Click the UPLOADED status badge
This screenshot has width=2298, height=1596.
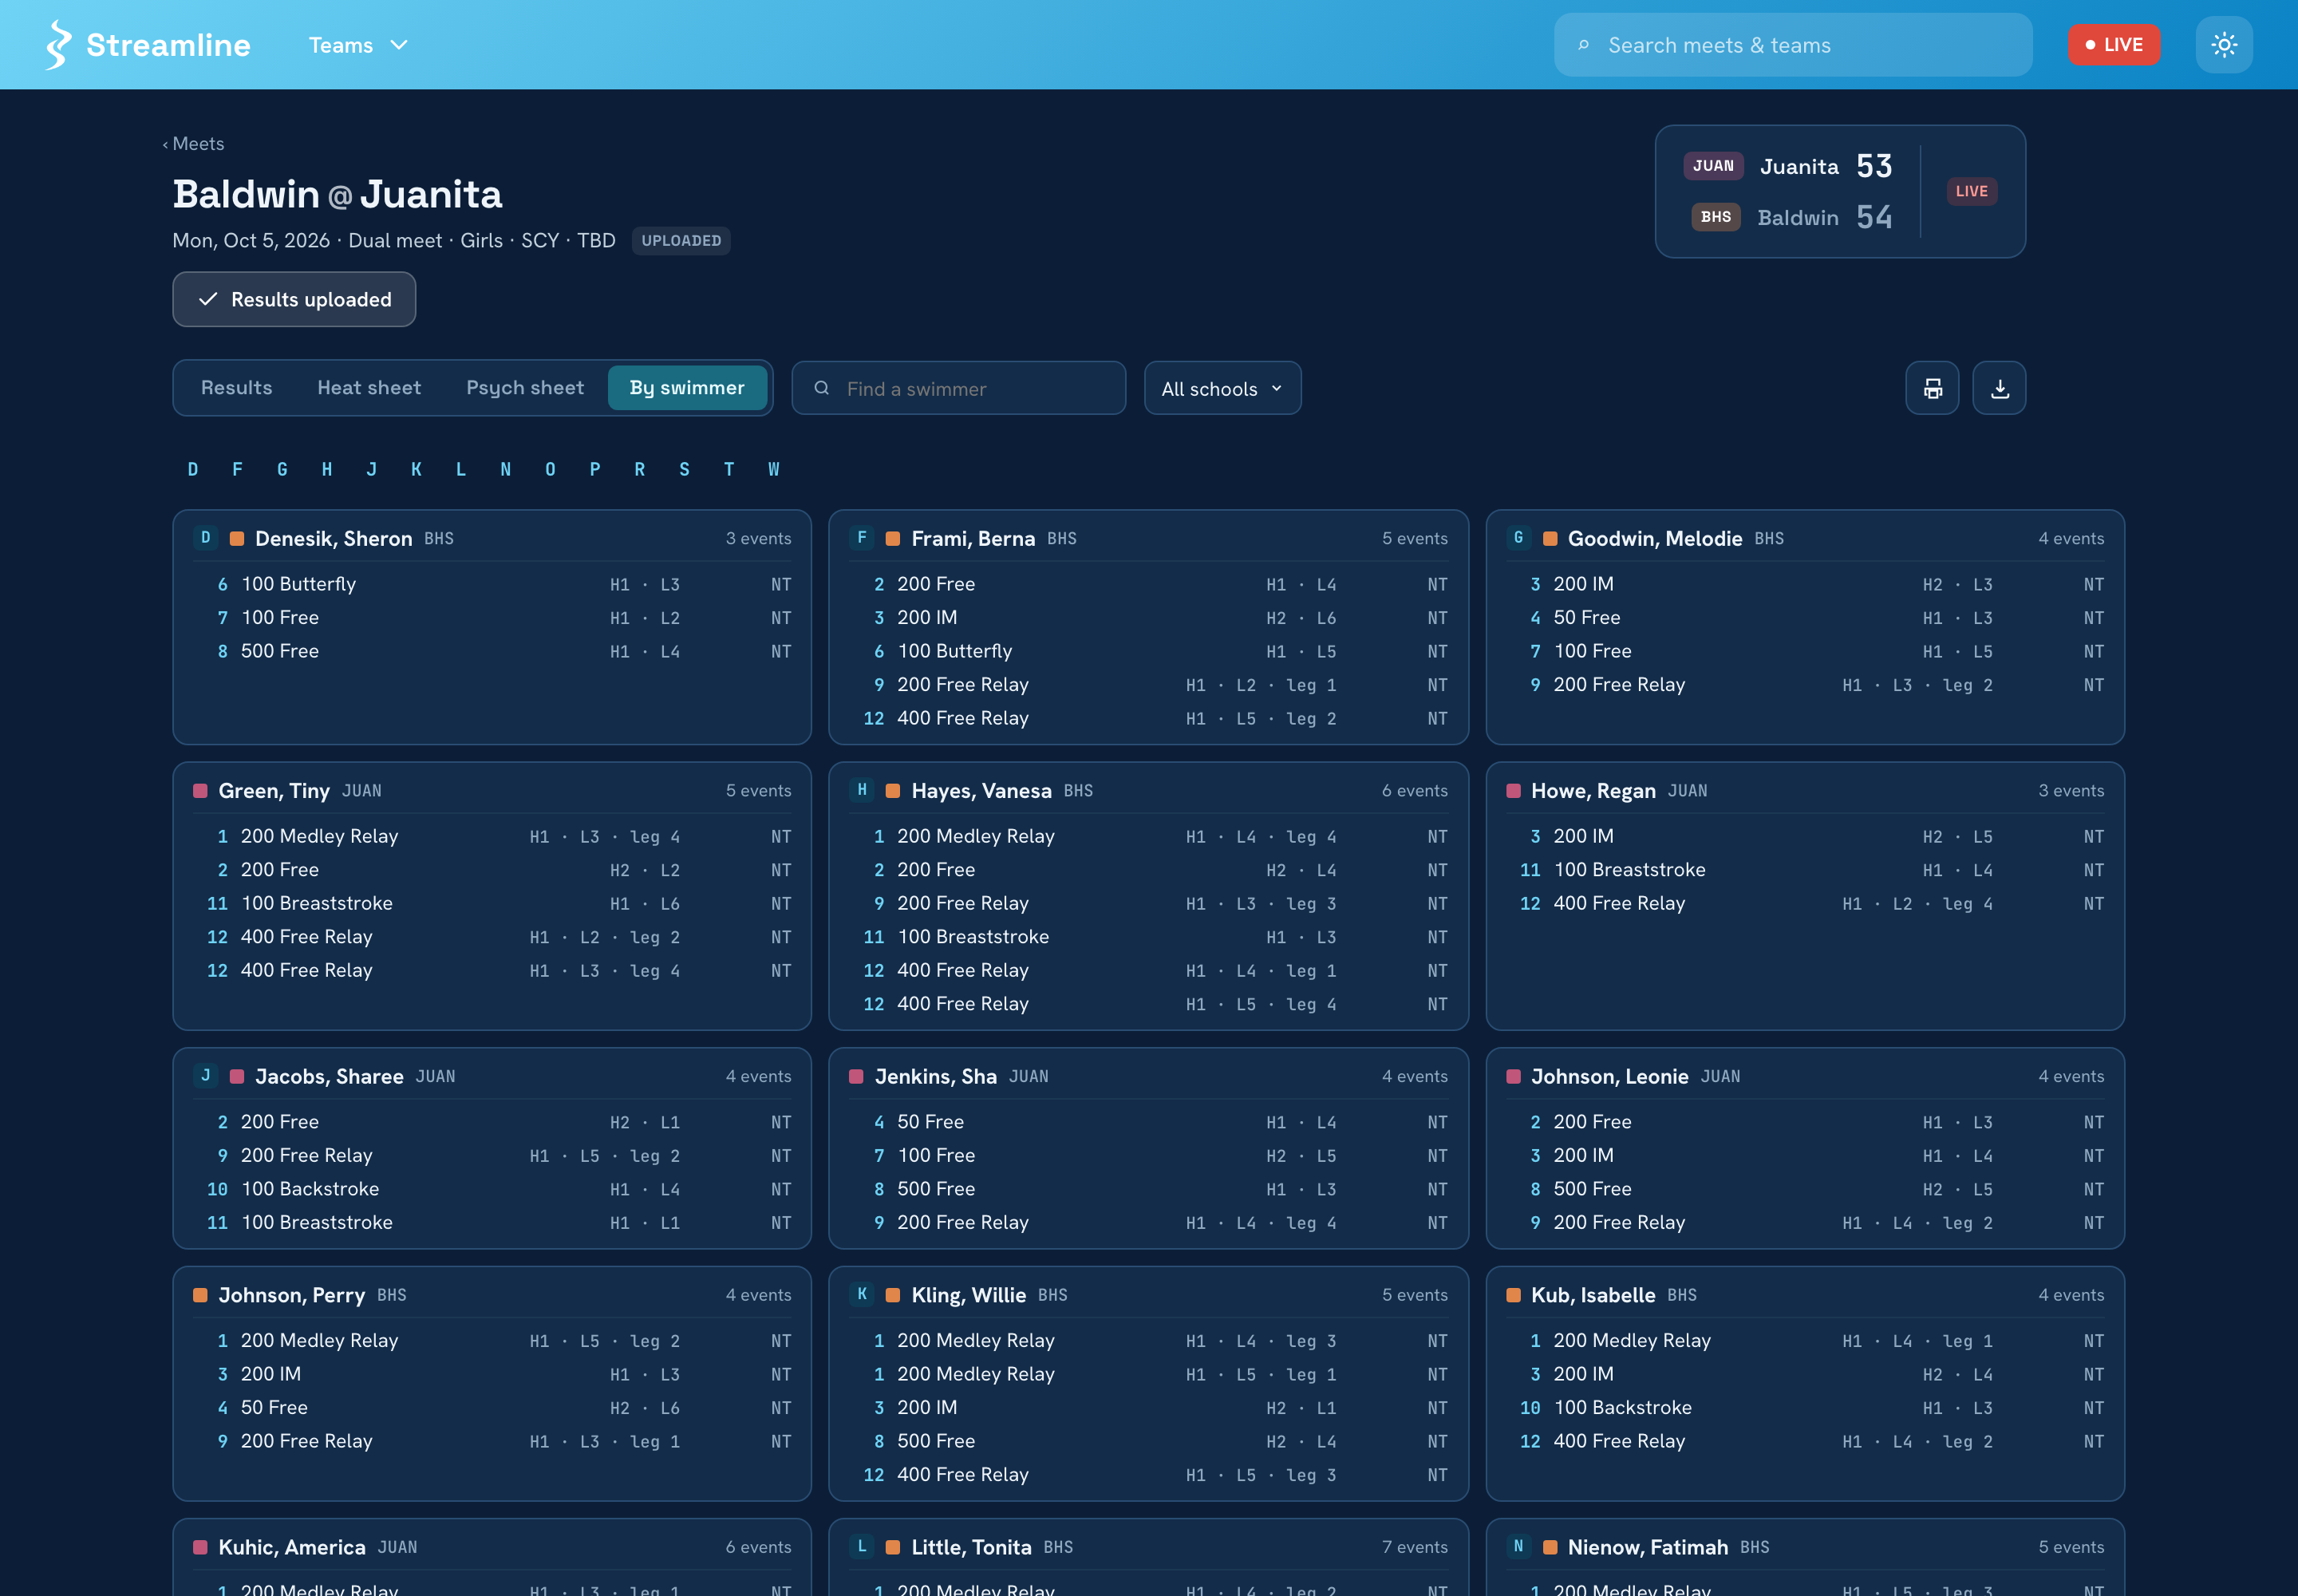pyautogui.click(x=681, y=241)
